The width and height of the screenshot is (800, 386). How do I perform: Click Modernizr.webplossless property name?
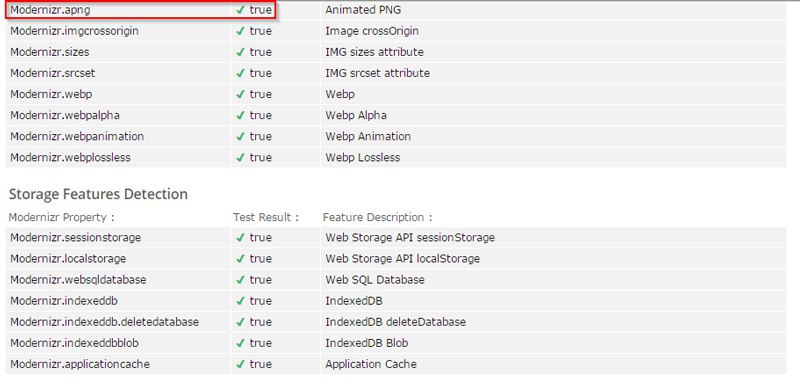point(70,158)
